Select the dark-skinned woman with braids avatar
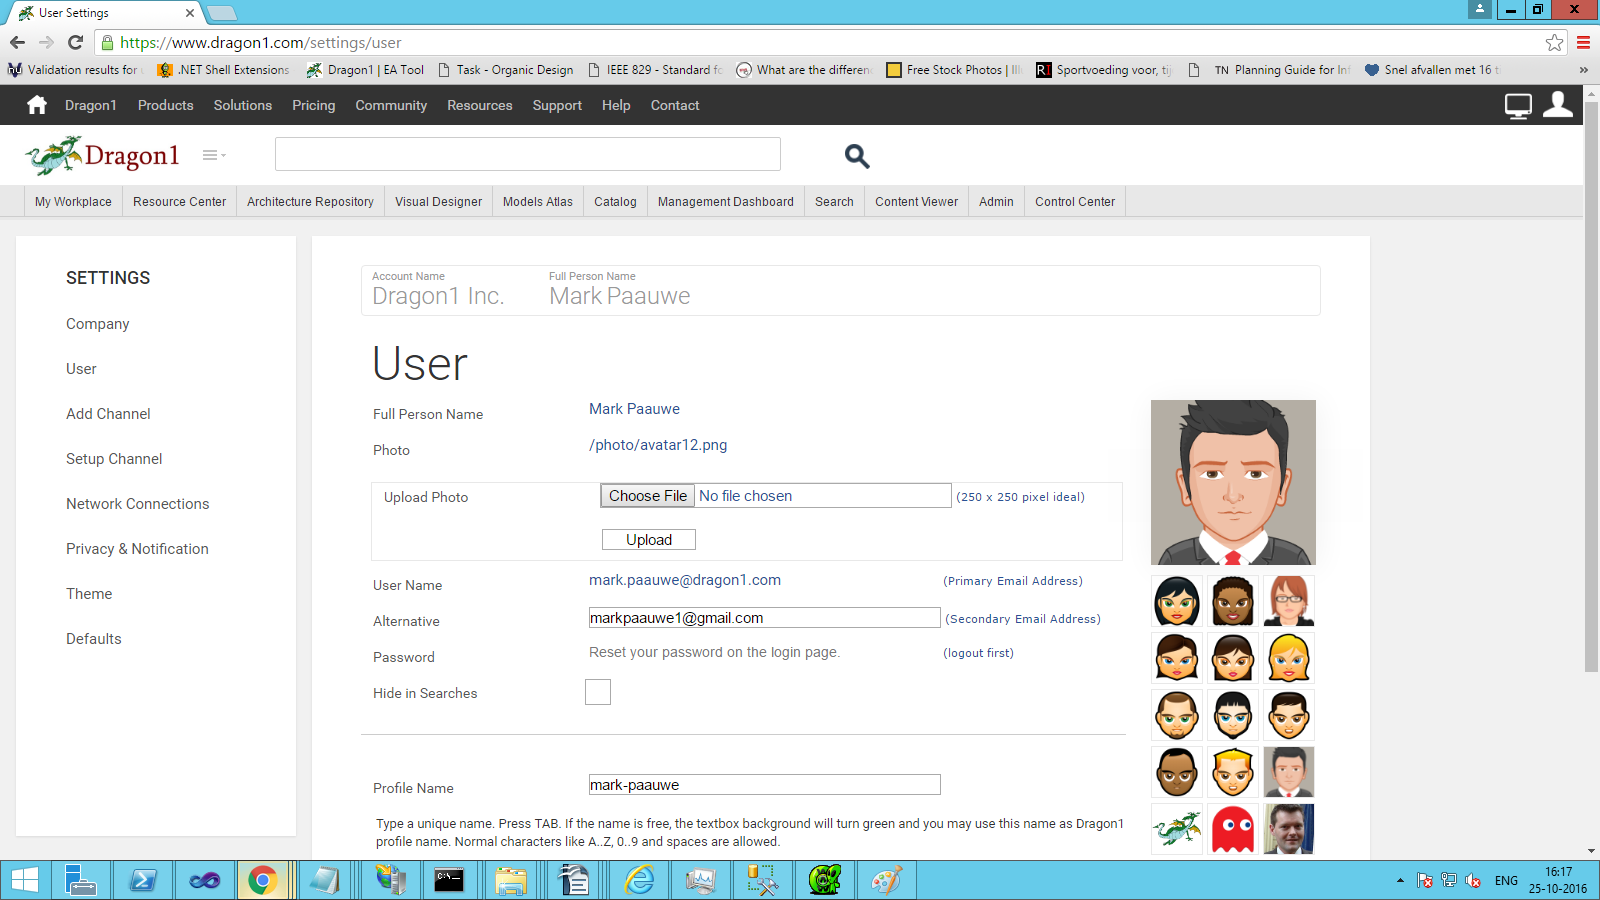This screenshot has width=1600, height=900. (x=1233, y=601)
